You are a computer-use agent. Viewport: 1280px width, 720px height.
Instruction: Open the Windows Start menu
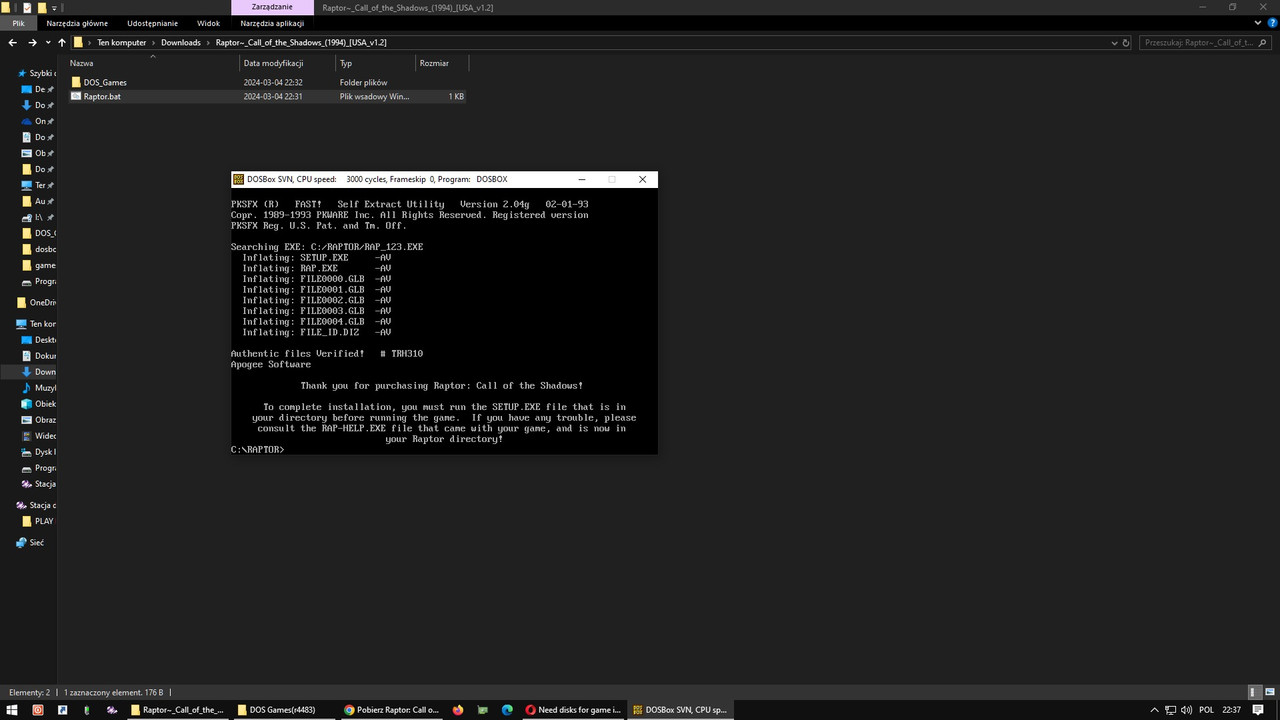[13, 710]
